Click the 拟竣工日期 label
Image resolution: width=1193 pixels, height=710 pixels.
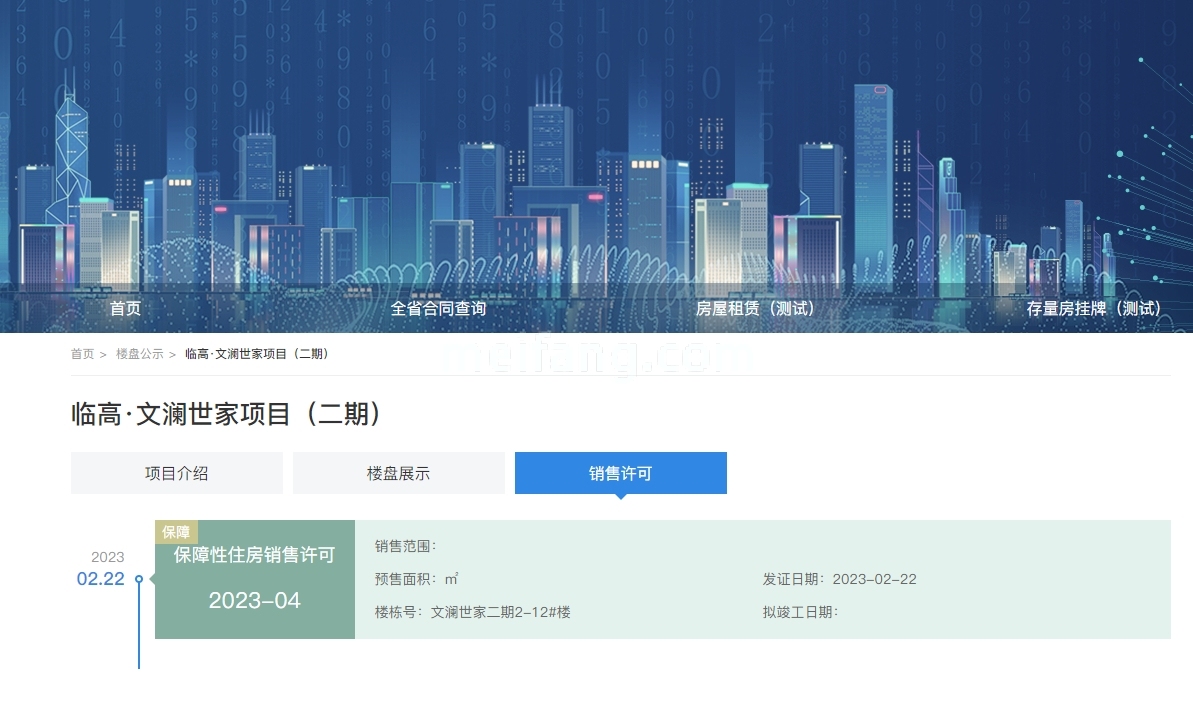pyautogui.click(x=800, y=612)
